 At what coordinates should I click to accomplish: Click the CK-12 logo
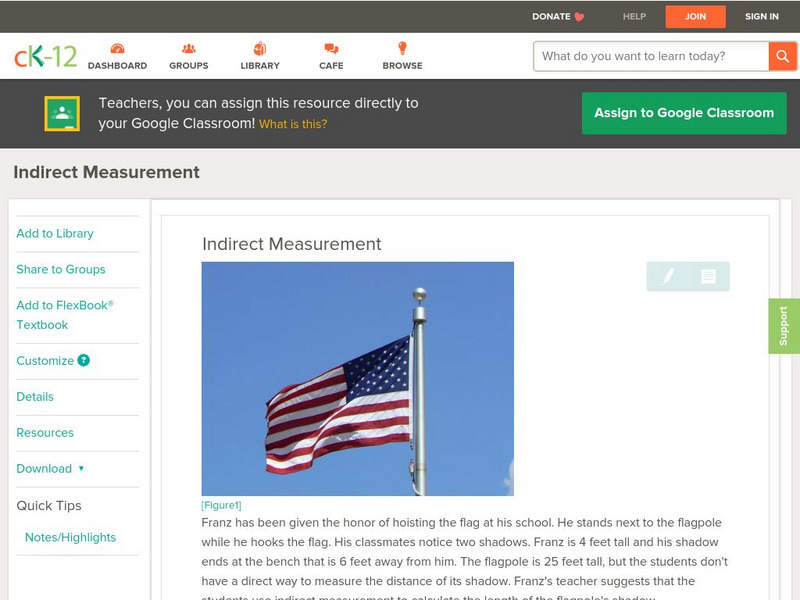point(45,57)
